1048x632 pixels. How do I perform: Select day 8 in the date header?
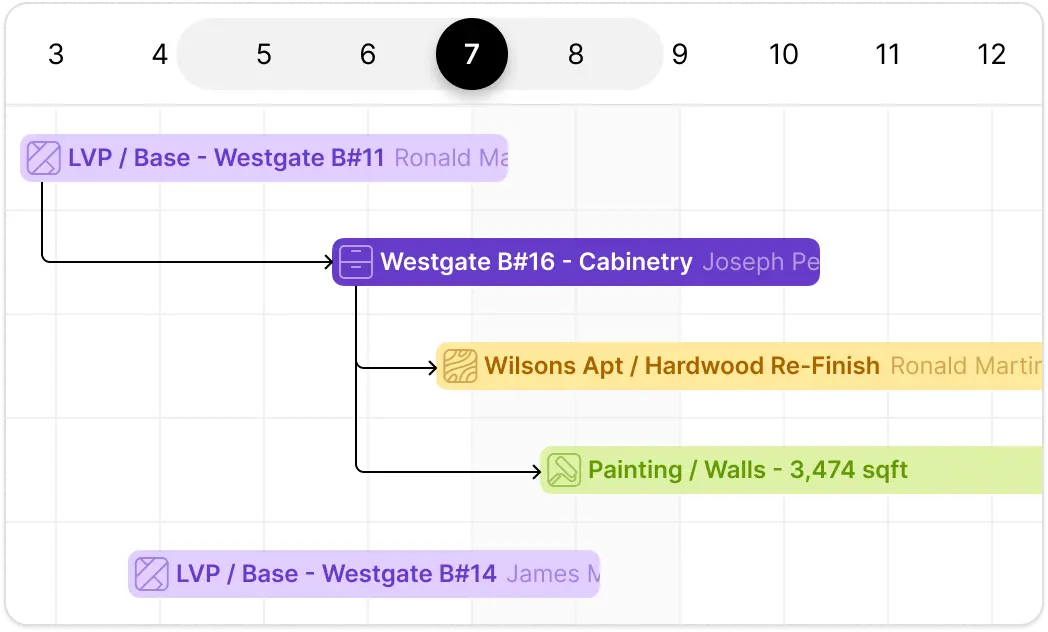(x=576, y=54)
